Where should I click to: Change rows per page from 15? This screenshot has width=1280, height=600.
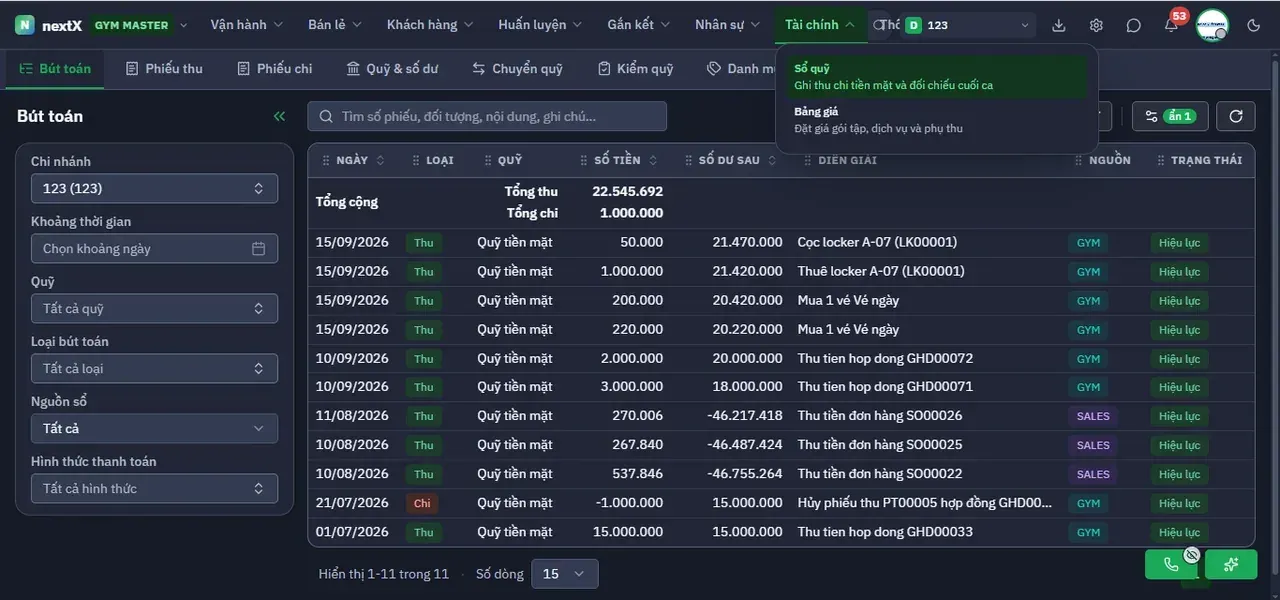[565, 573]
